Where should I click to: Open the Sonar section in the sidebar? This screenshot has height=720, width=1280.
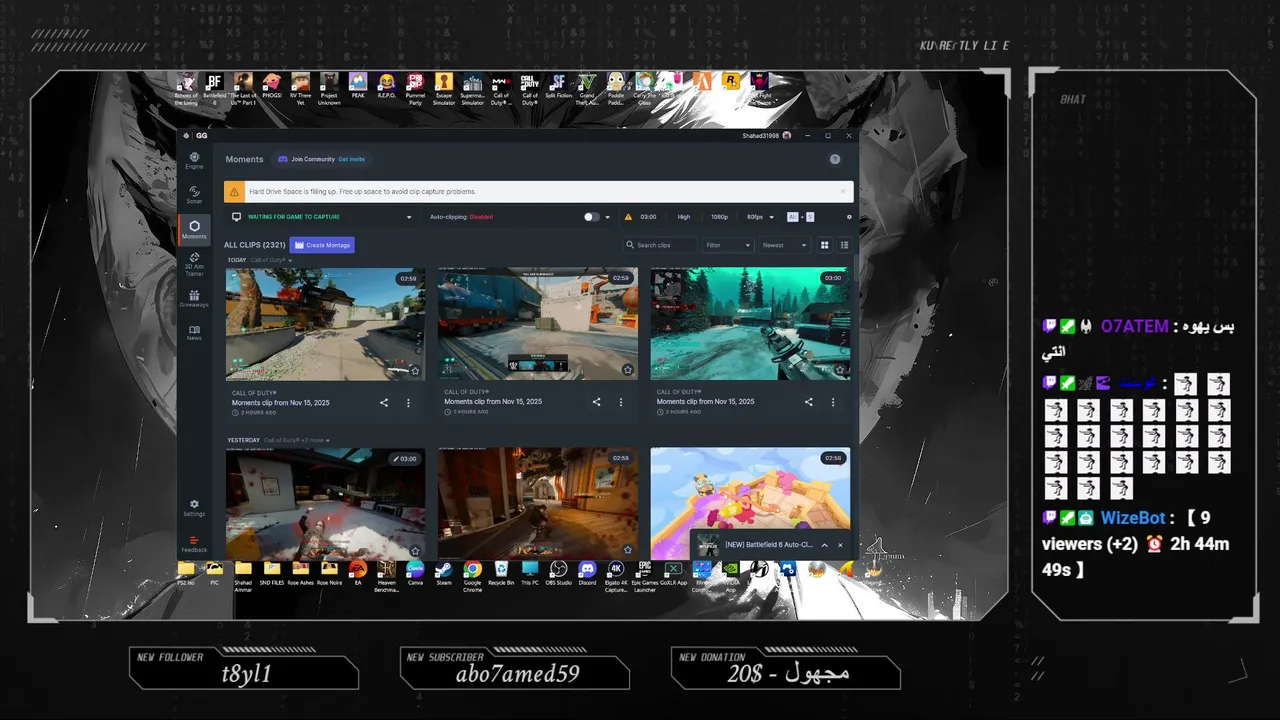coord(194,194)
